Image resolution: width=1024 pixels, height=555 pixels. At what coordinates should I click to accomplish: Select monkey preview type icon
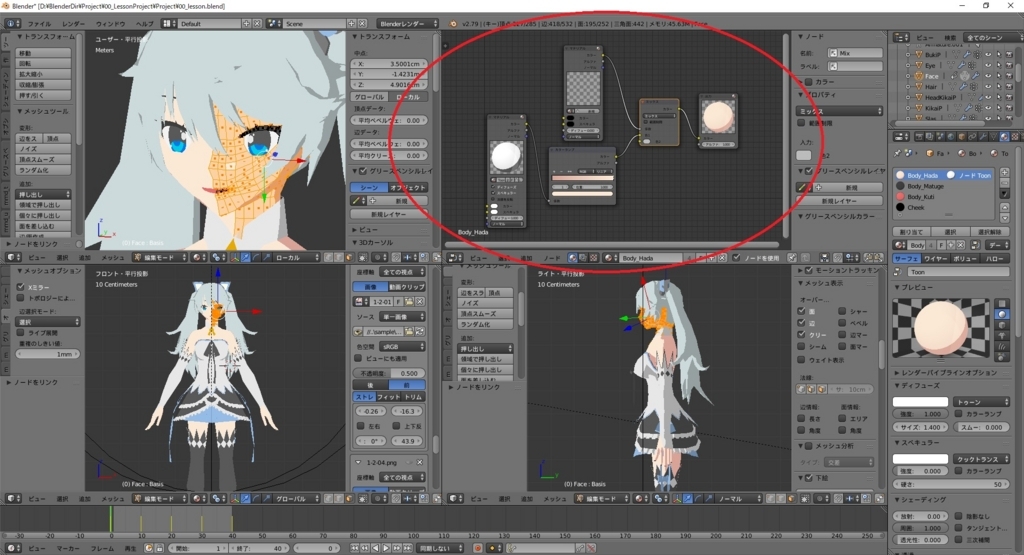(1002, 336)
